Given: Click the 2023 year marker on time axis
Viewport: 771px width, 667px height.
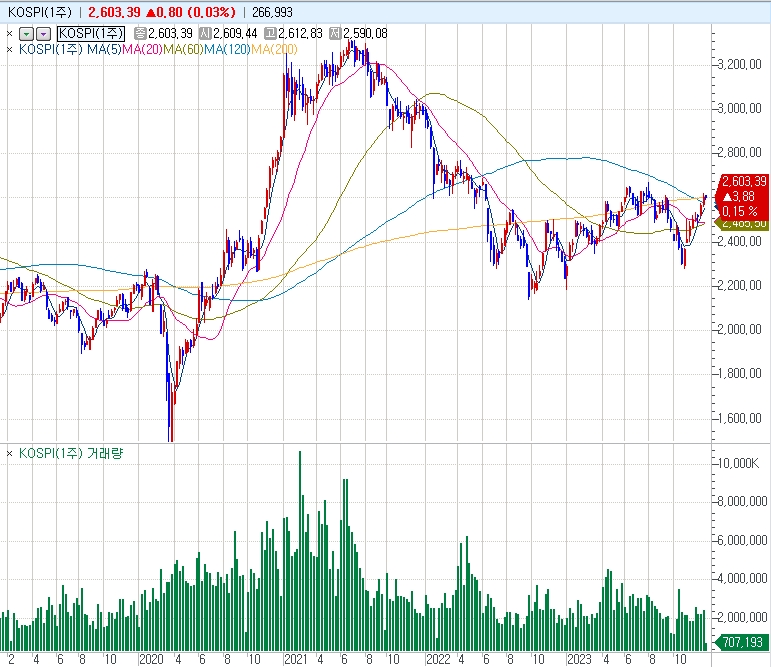Looking at the screenshot, I should [579, 659].
